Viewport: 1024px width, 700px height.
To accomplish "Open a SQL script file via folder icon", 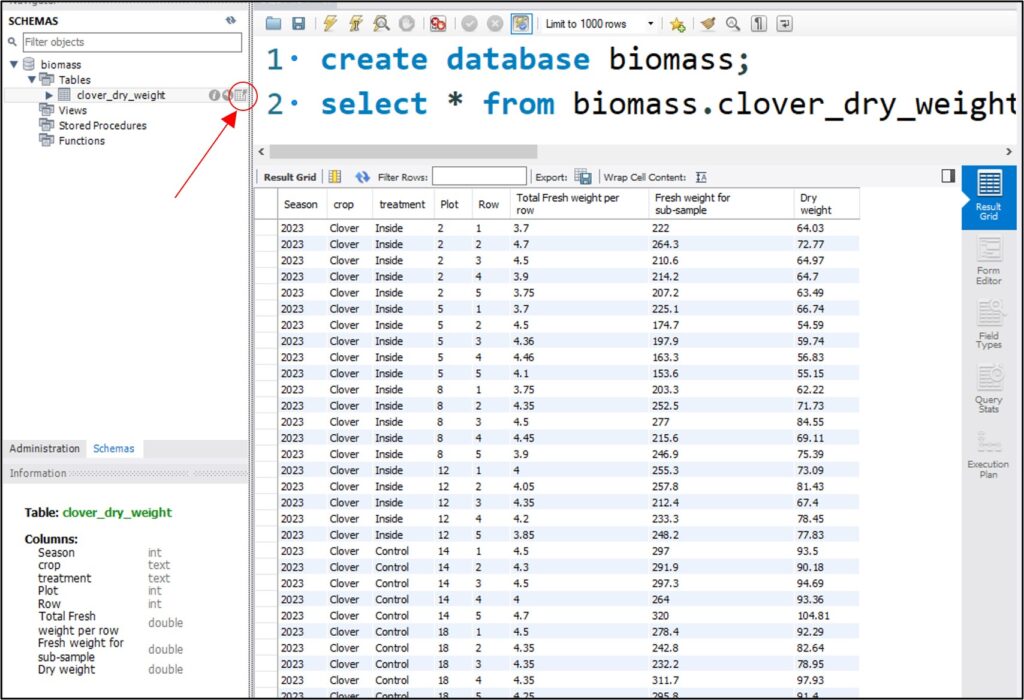I will pyautogui.click(x=274, y=24).
